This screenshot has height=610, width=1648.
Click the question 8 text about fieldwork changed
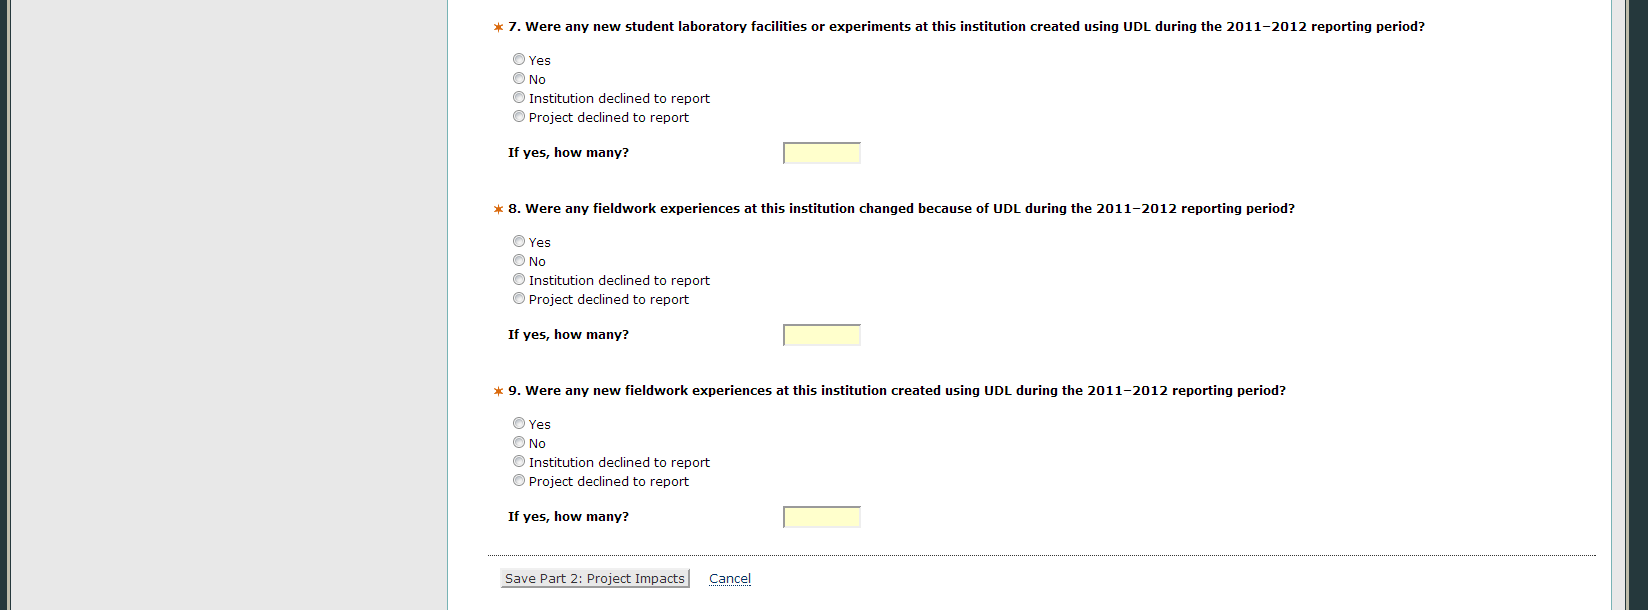pos(900,209)
